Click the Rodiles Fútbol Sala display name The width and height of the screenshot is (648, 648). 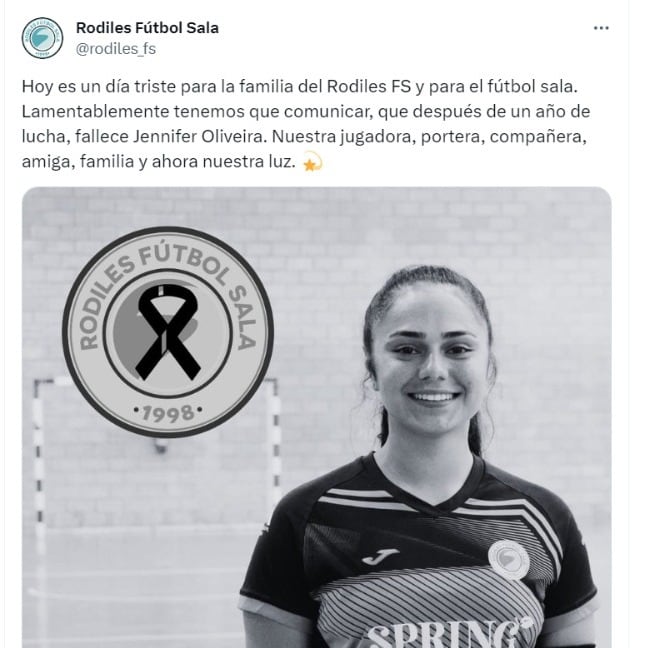[x=147, y=28]
